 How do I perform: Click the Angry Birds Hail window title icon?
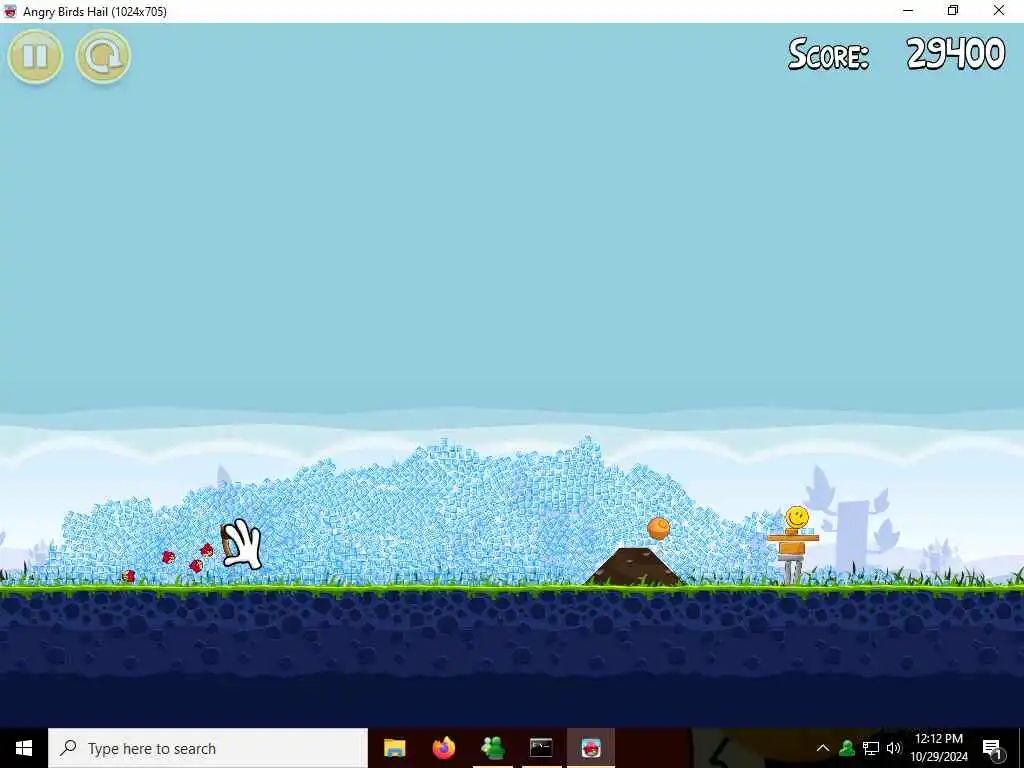coord(10,11)
